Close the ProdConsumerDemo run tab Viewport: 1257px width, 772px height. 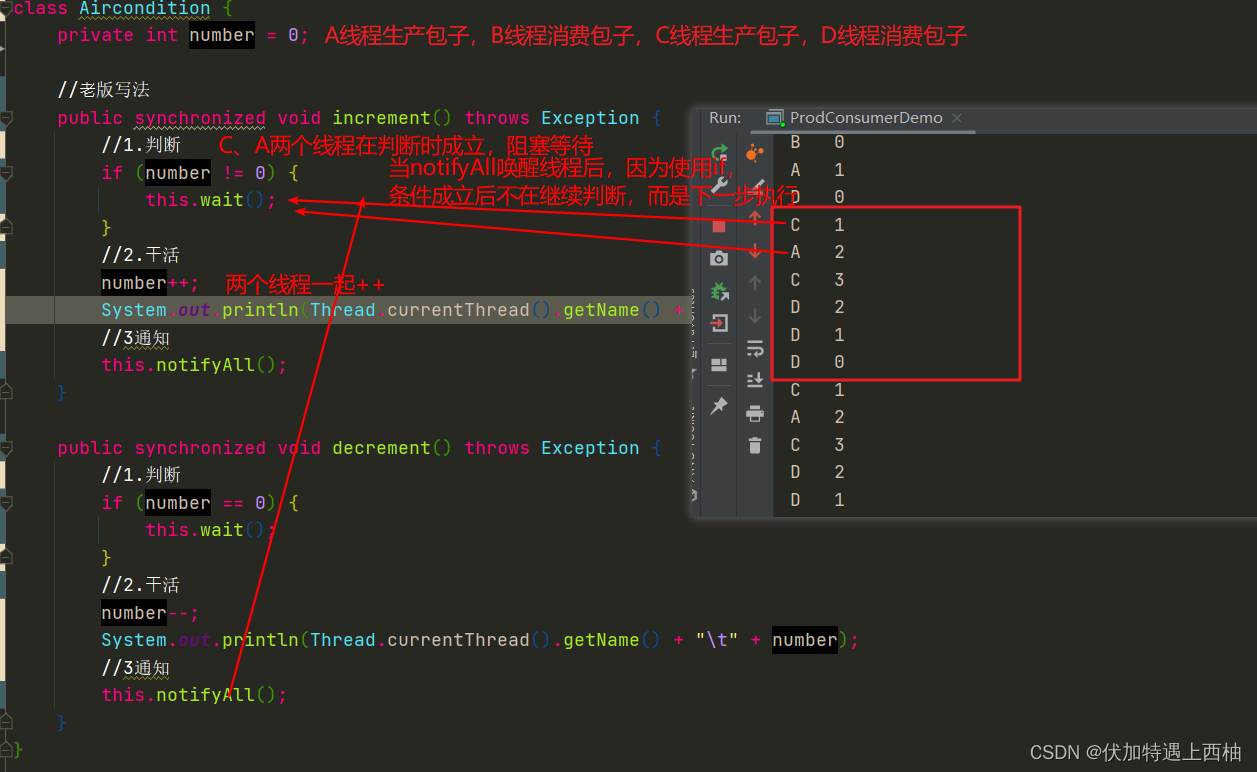tap(957, 118)
